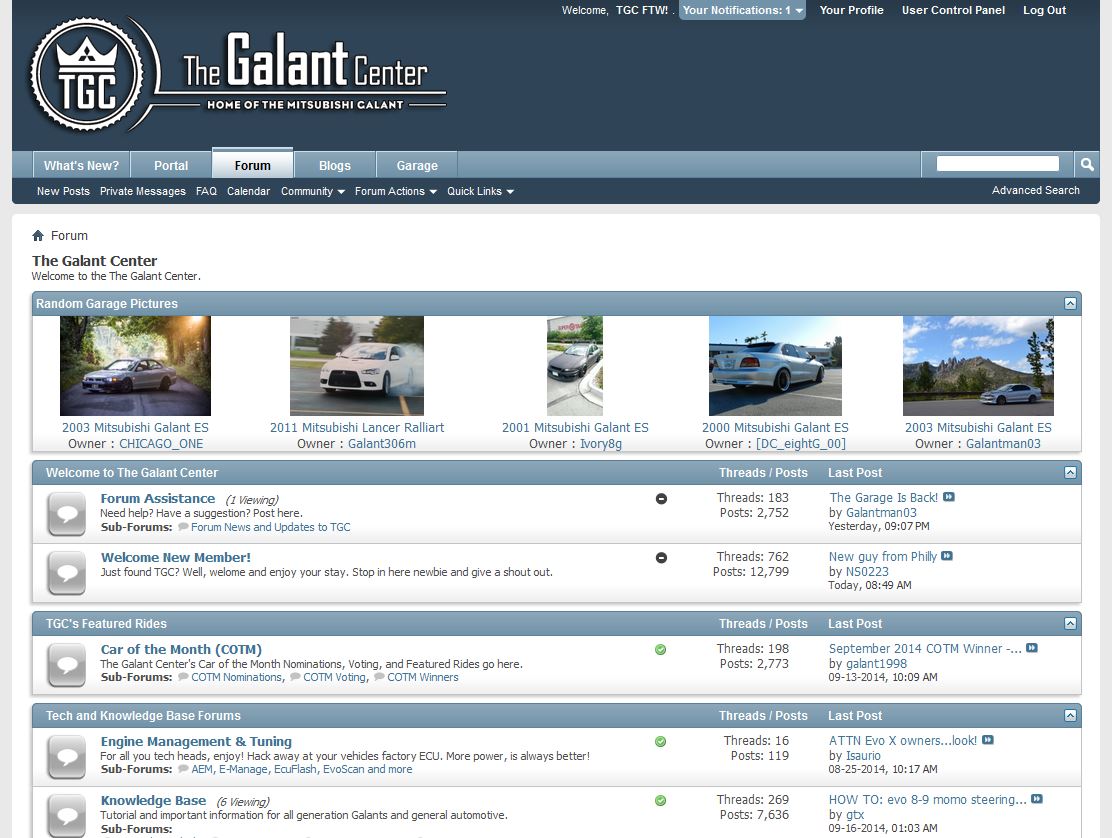This screenshot has height=838, width=1112.
Task: Click the green check icon for Engine Management & Tuning
Action: tap(660, 742)
